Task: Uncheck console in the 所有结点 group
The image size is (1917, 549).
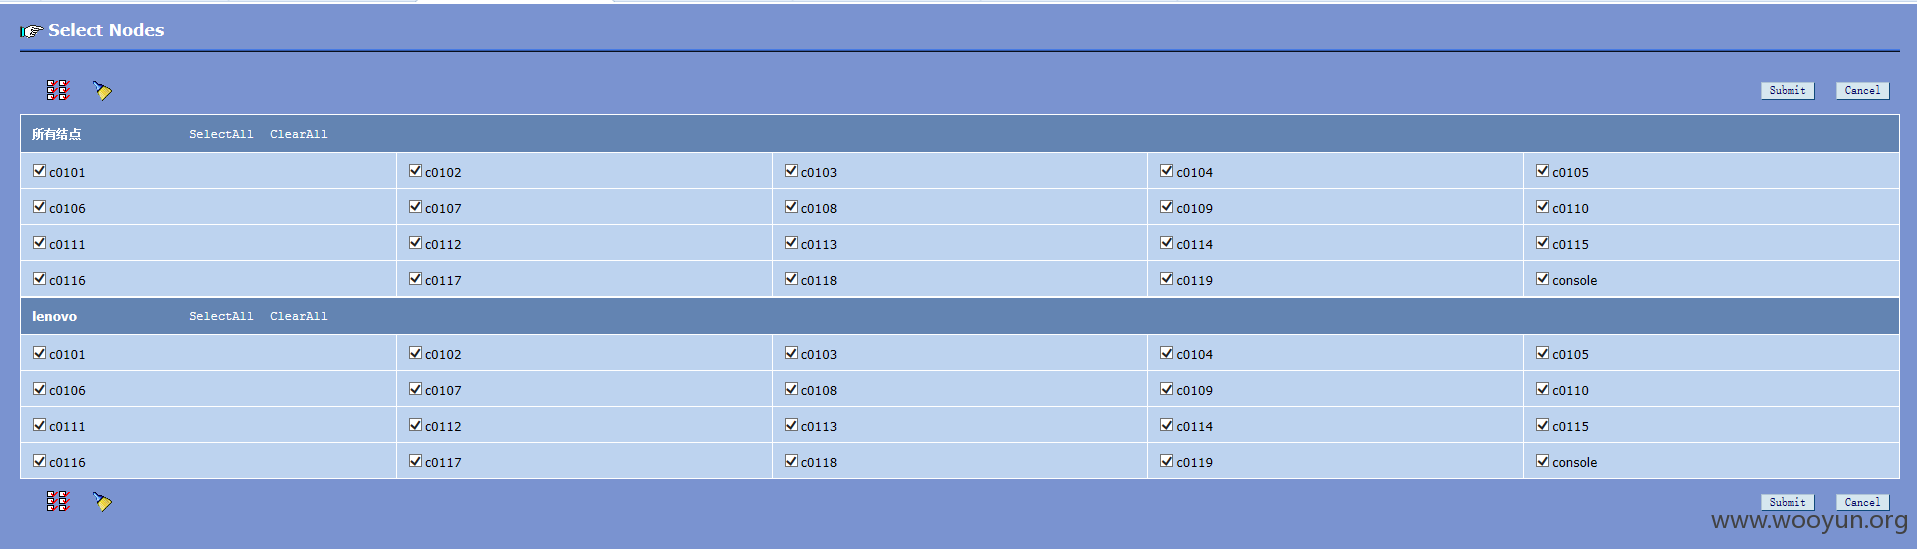Action: tap(1542, 279)
